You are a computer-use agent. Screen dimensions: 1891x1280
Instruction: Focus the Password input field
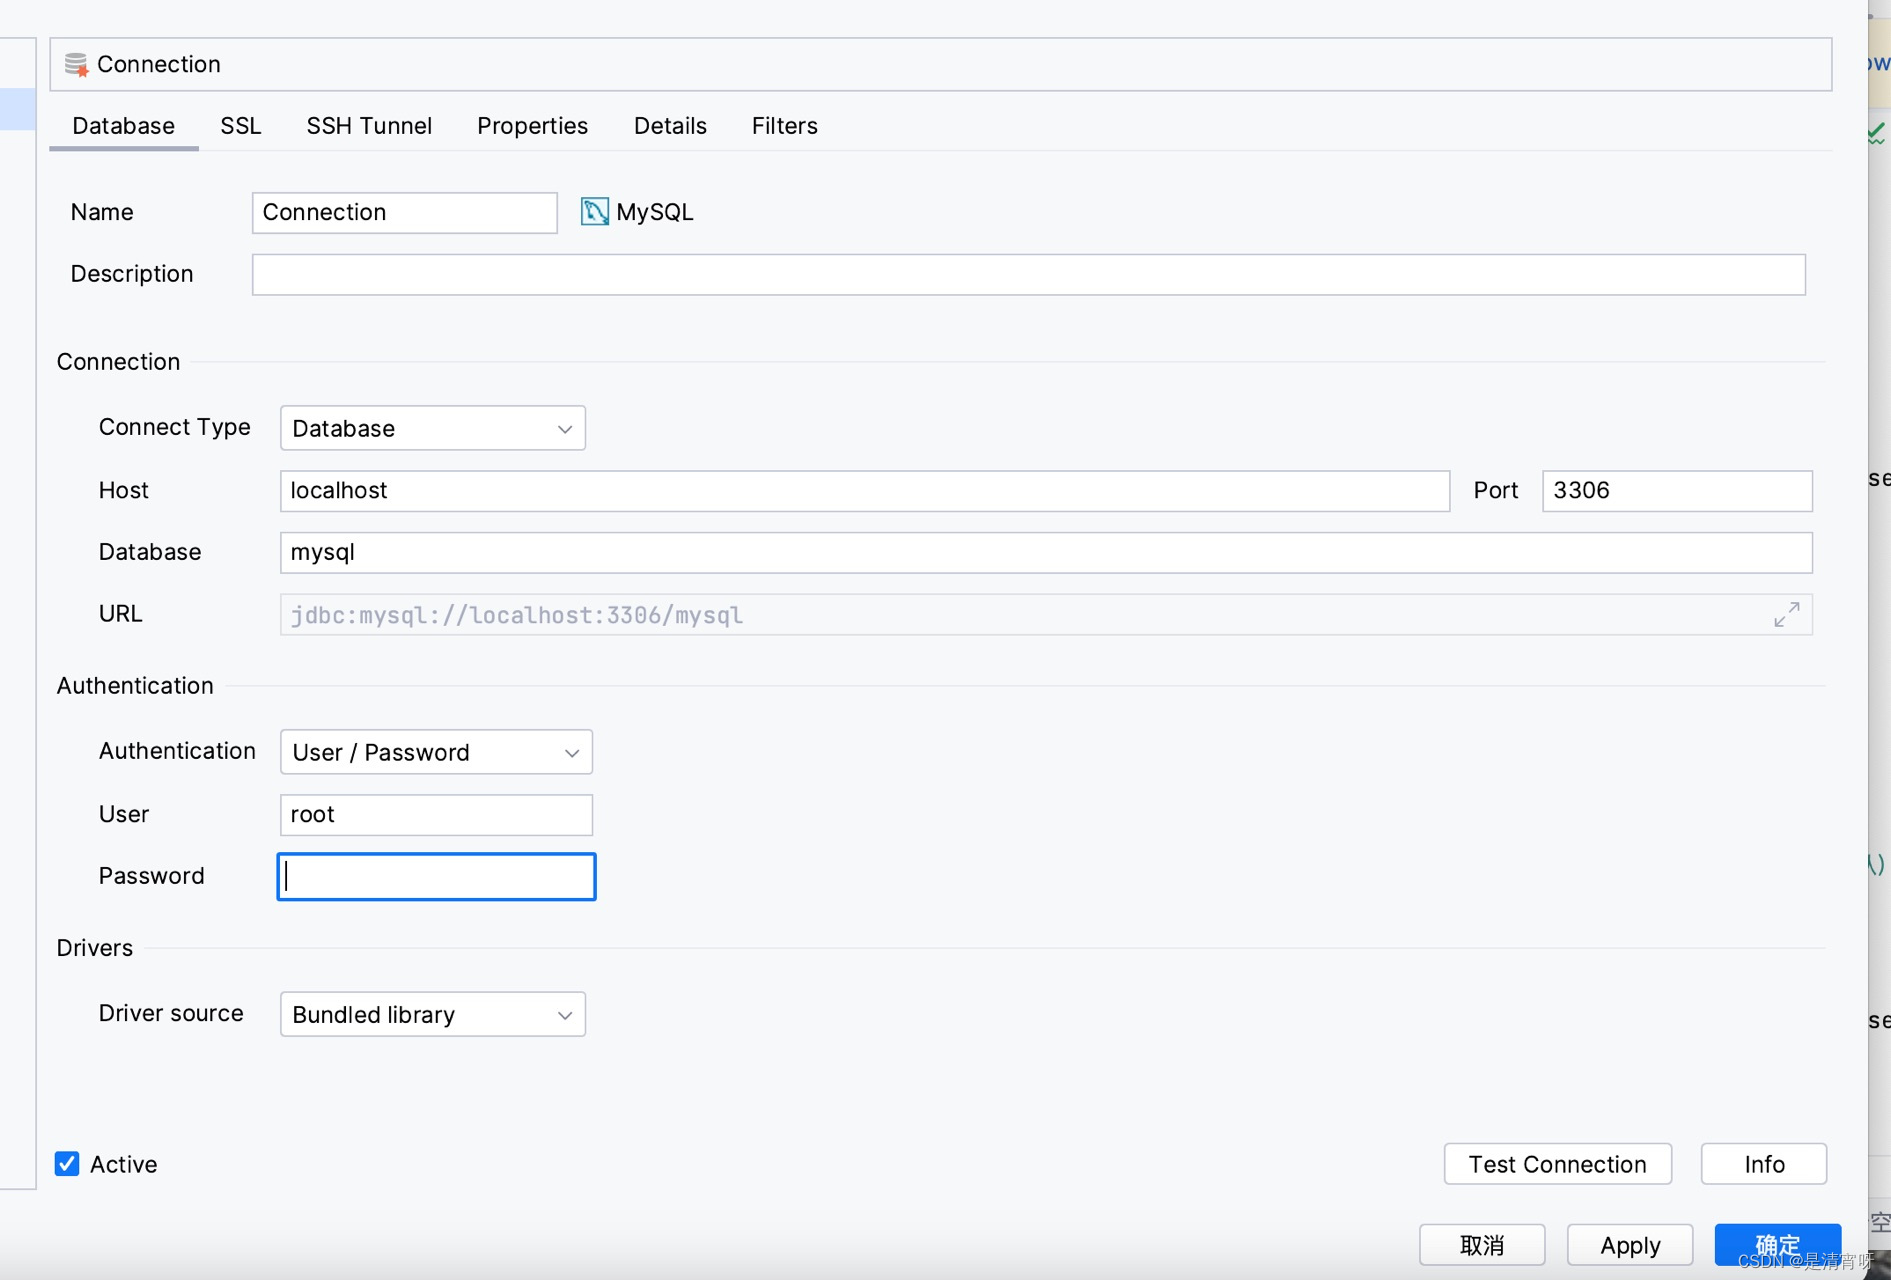tap(436, 876)
